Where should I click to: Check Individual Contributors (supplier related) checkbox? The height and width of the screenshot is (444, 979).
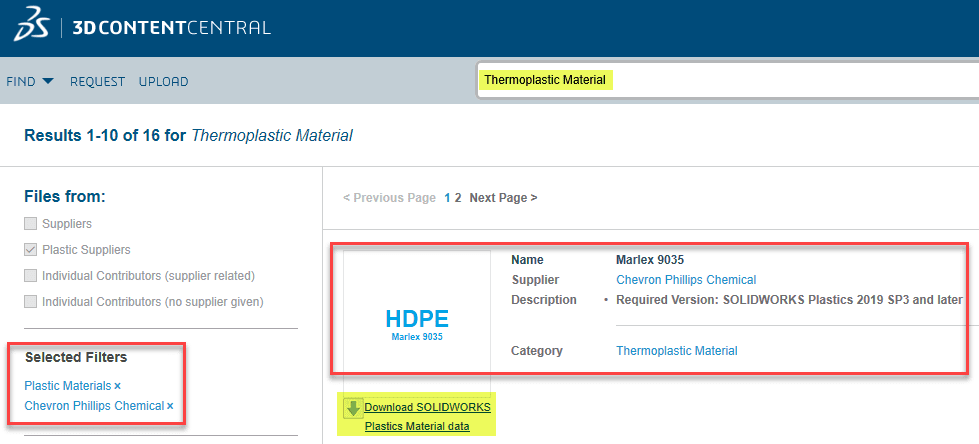pos(30,275)
